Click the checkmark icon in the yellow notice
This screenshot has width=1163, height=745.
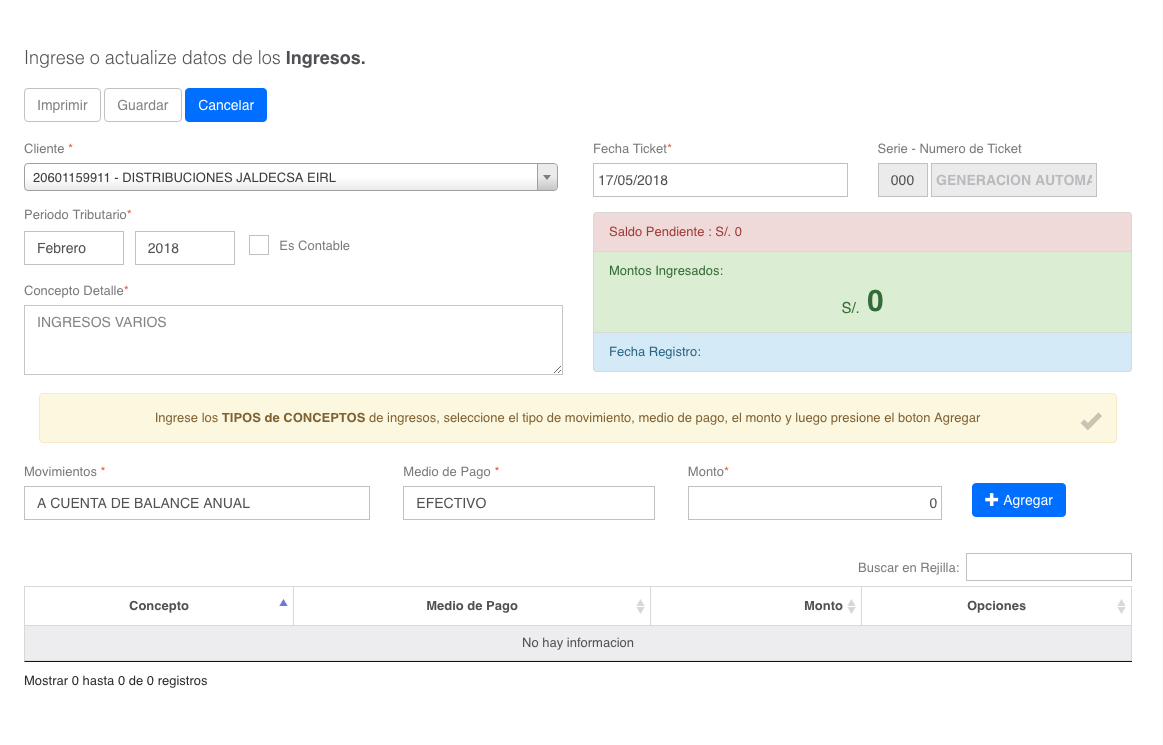coord(1091,422)
